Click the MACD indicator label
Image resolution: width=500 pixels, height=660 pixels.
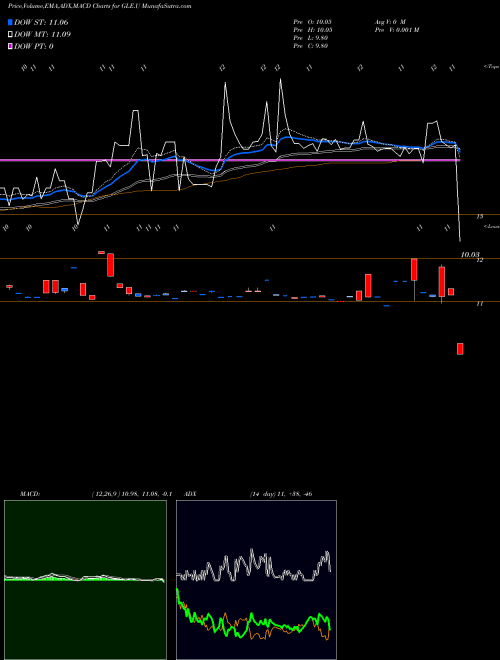tap(30, 494)
